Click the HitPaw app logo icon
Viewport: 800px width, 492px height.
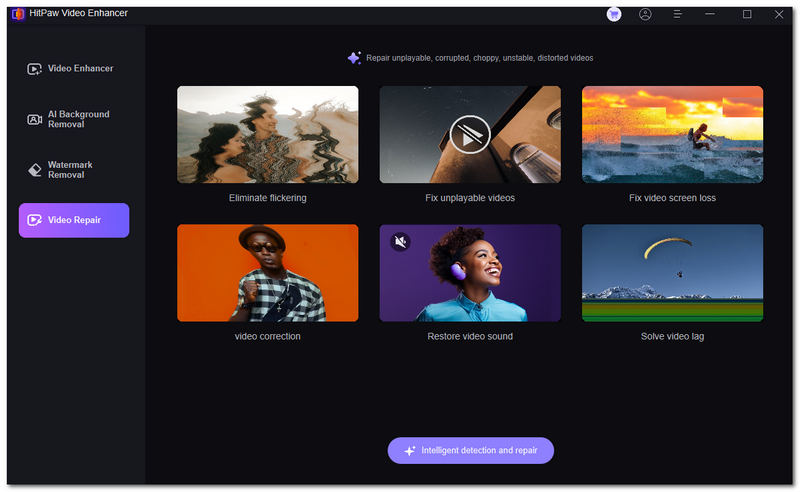tap(16, 14)
